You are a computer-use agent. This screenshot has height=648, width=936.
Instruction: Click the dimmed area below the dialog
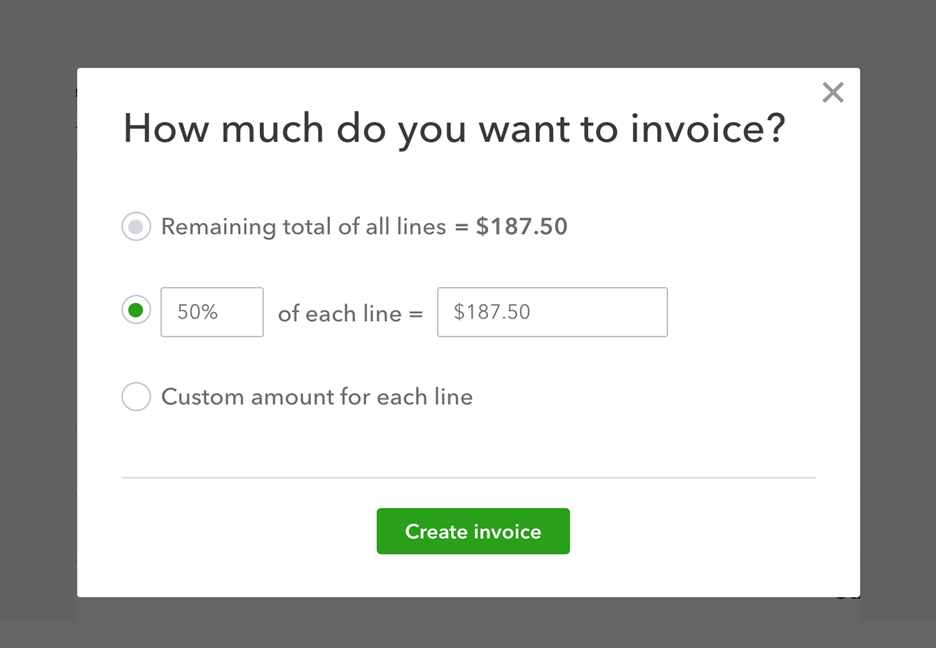tap(468, 625)
